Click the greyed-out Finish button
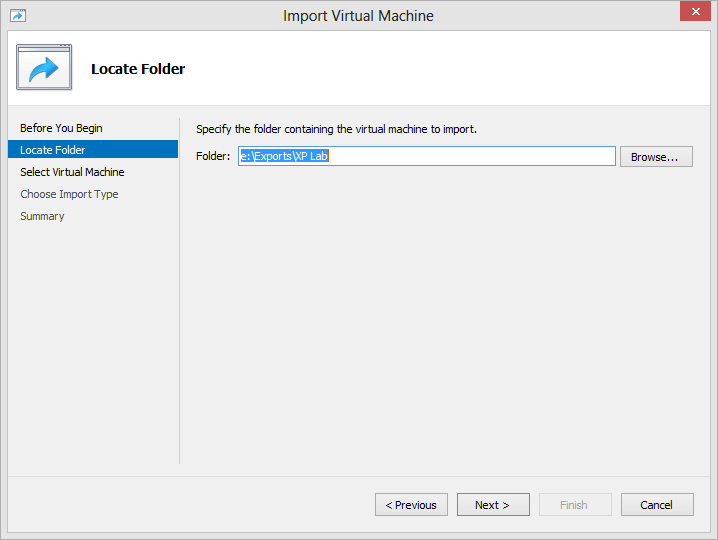Screen dimensions: 718x540 point(575,505)
